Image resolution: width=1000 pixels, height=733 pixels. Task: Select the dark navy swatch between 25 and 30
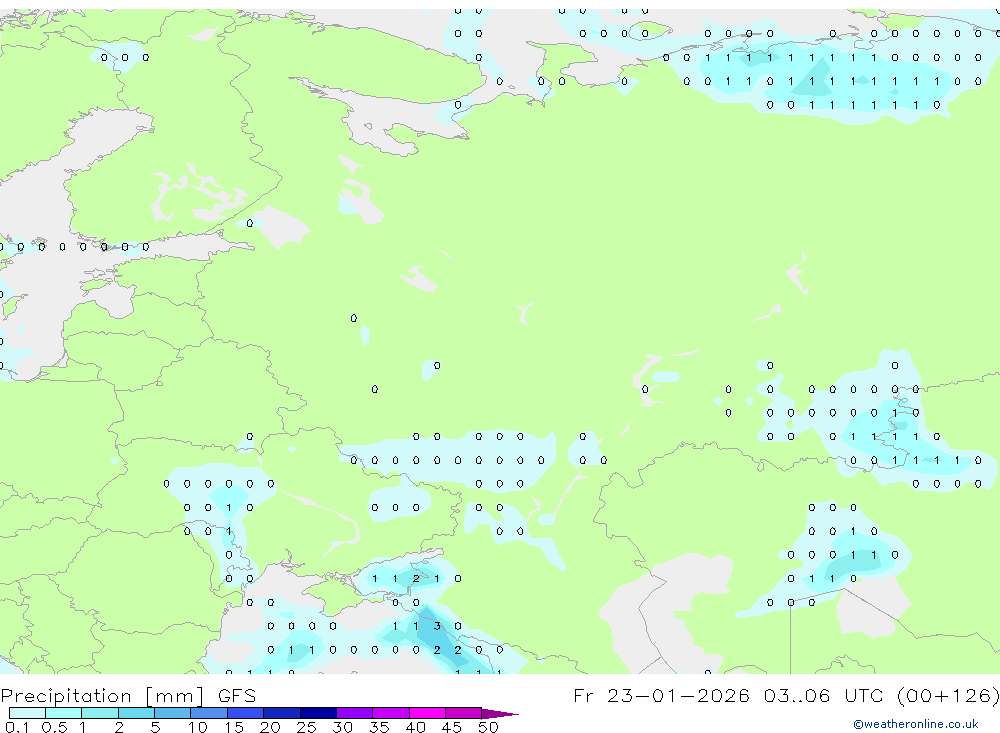tap(318, 713)
